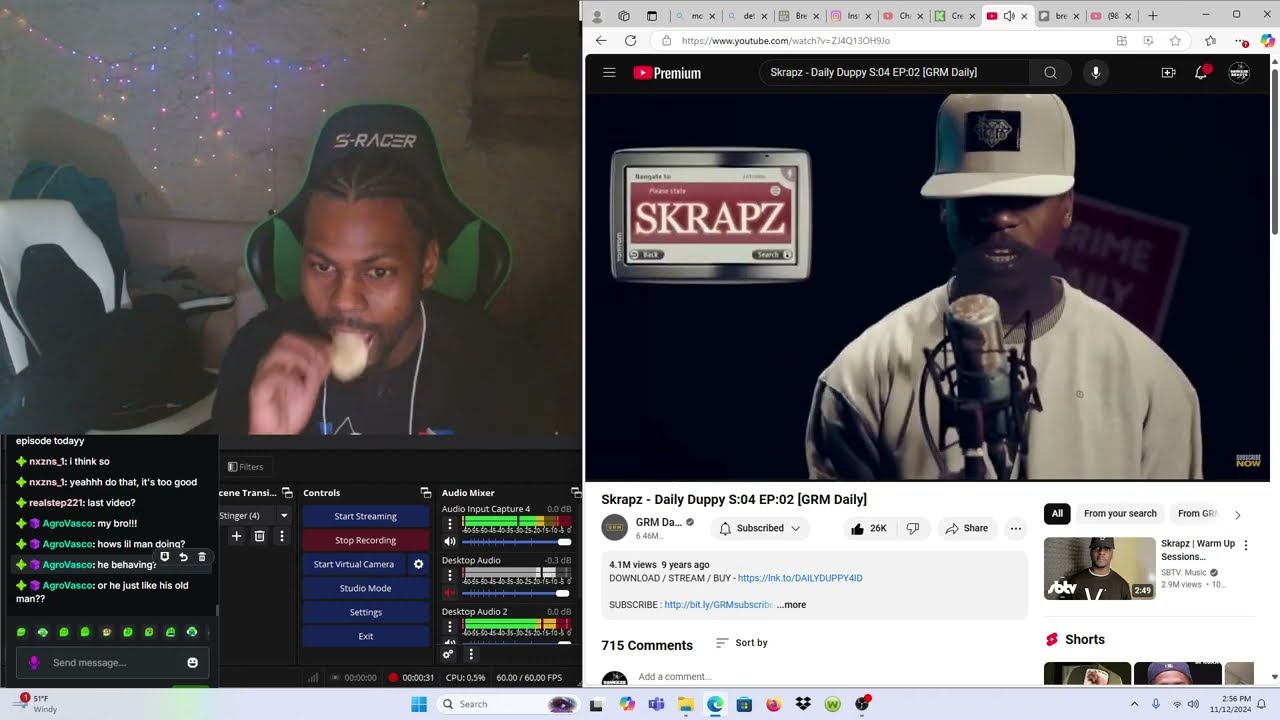
Task: Open Audio Mixer advanced properties gears
Action: click(448, 654)
